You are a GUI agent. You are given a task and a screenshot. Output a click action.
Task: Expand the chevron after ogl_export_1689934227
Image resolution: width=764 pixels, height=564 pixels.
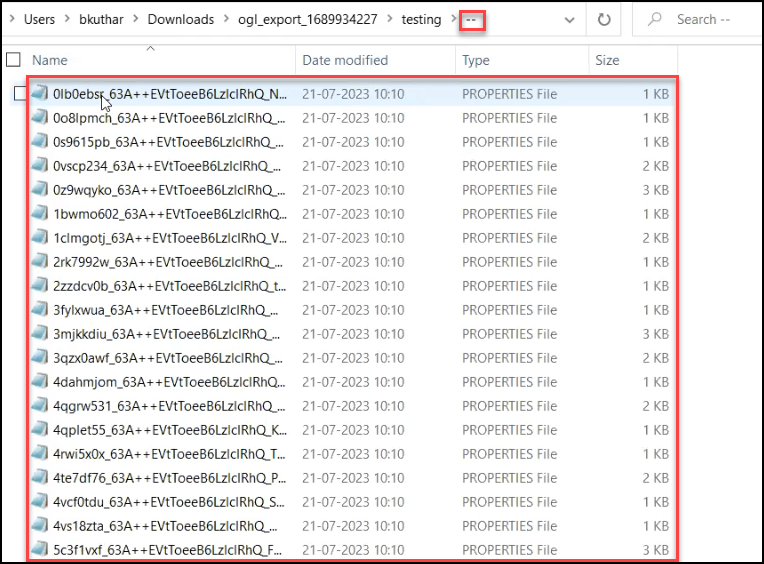(389, 19)
